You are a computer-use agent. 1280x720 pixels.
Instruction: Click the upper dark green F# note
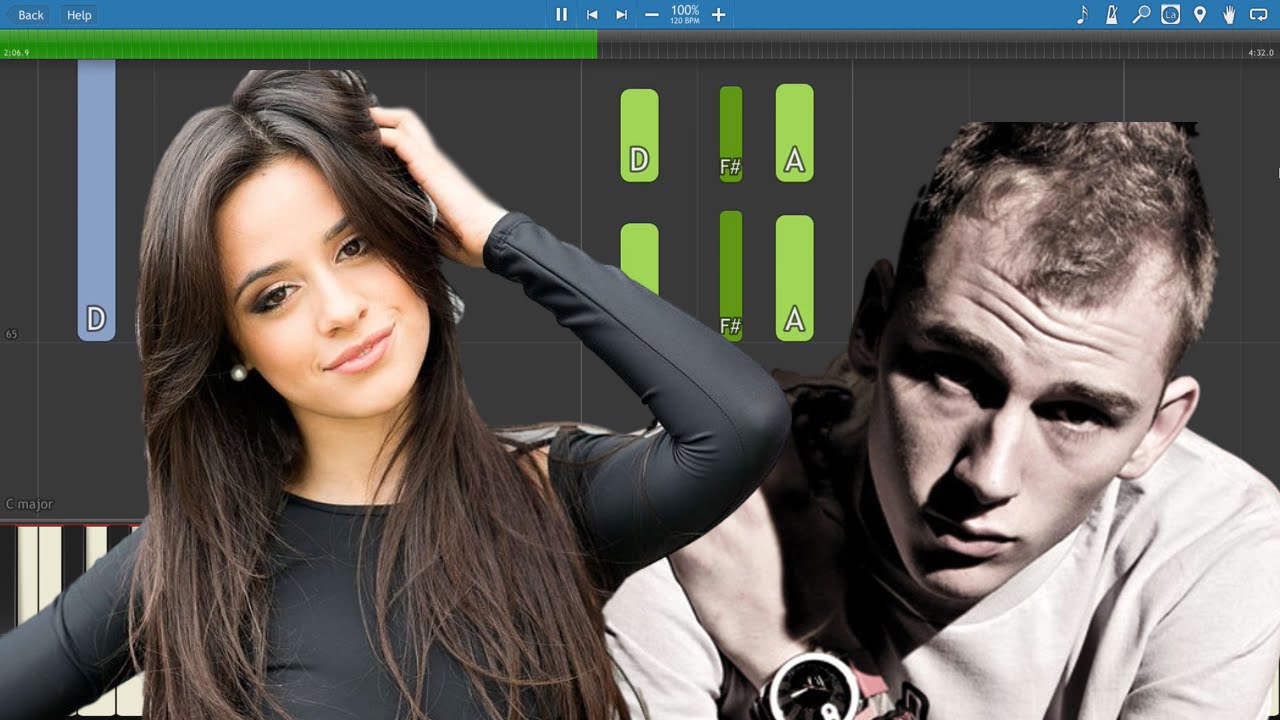click(731, 134)
